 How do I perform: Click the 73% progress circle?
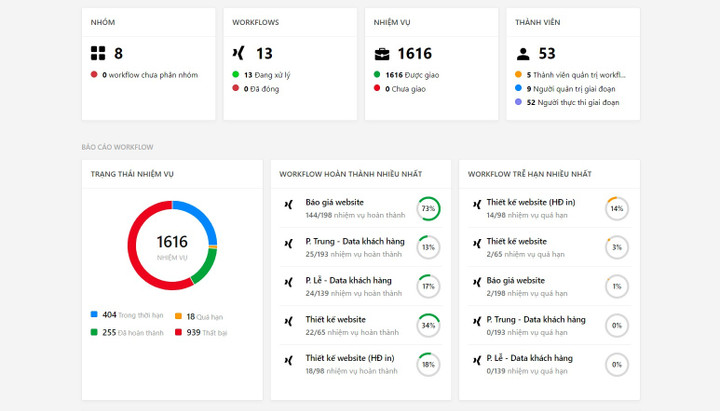pyautogui.click(x=428, y=209)
